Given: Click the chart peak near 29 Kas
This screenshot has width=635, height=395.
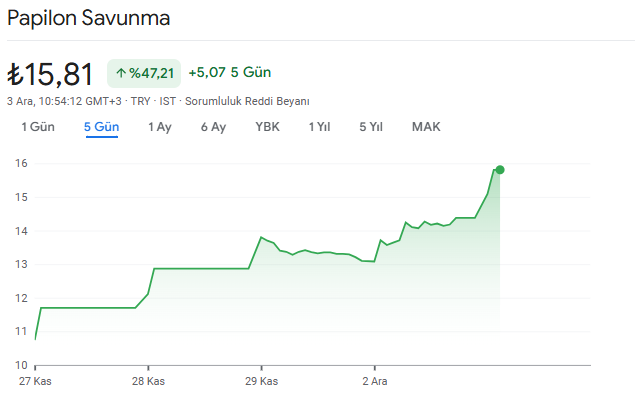Looking at the screenshot, I should coord(261,237).
